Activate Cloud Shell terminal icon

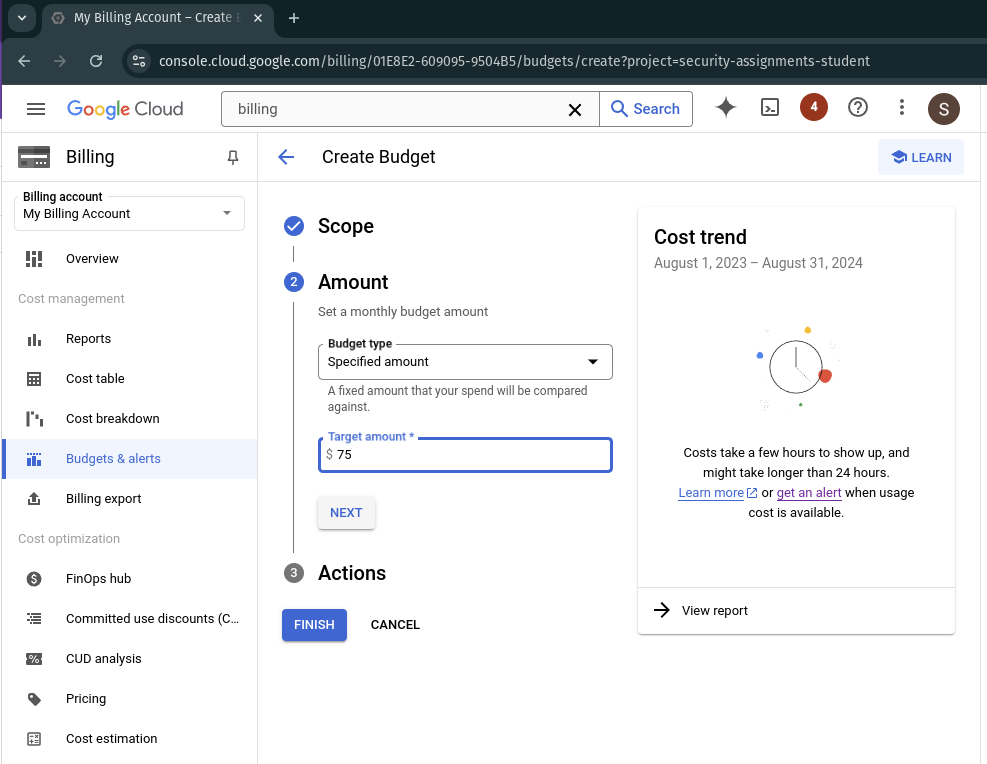[770, 108]
